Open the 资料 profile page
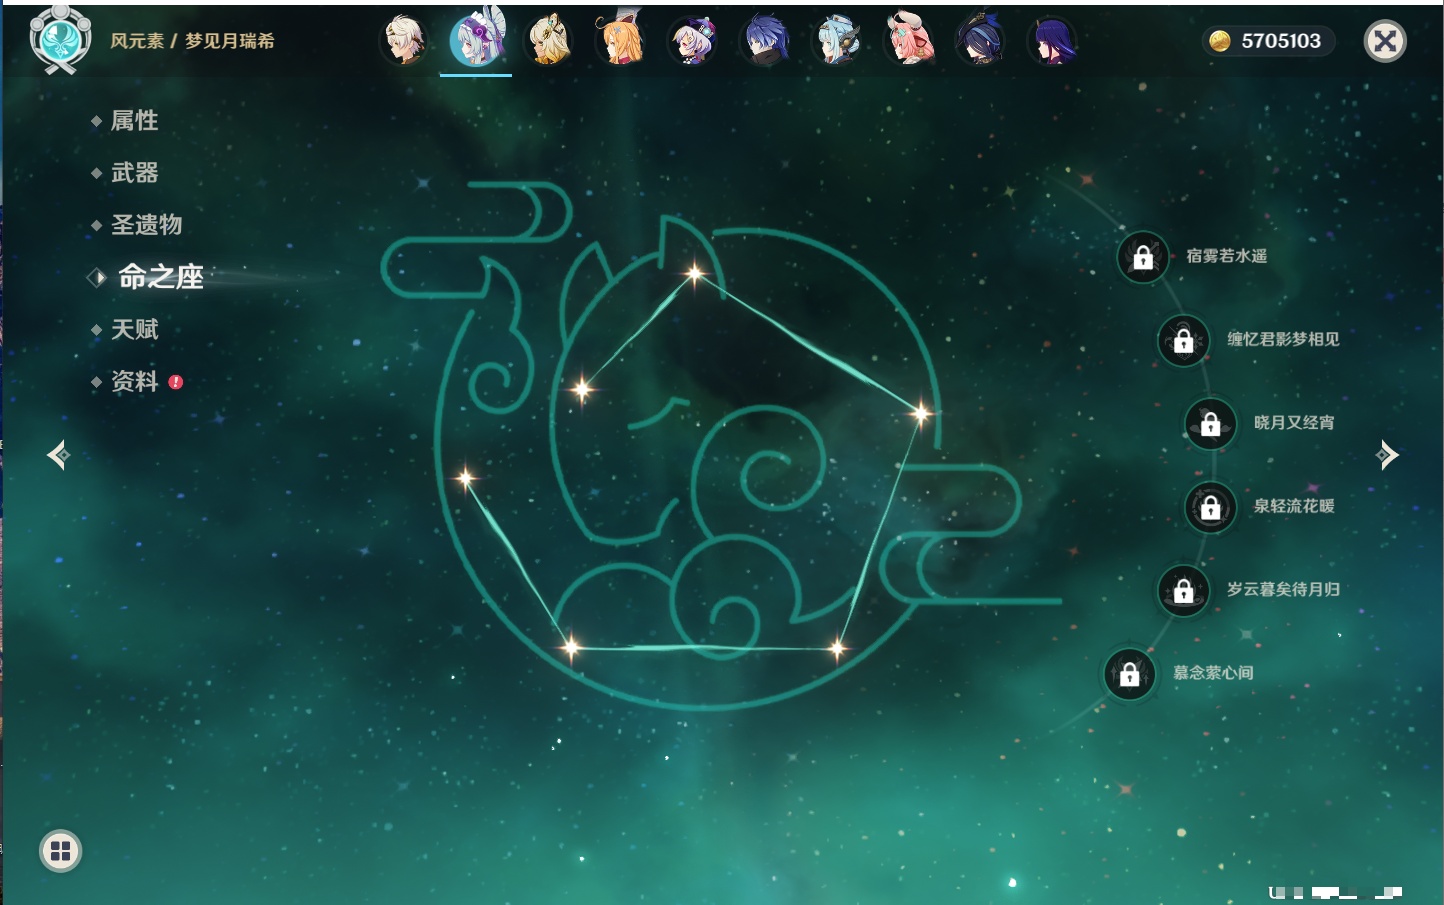The height and width of the screenshot is (905, 1444). (134, 381)
